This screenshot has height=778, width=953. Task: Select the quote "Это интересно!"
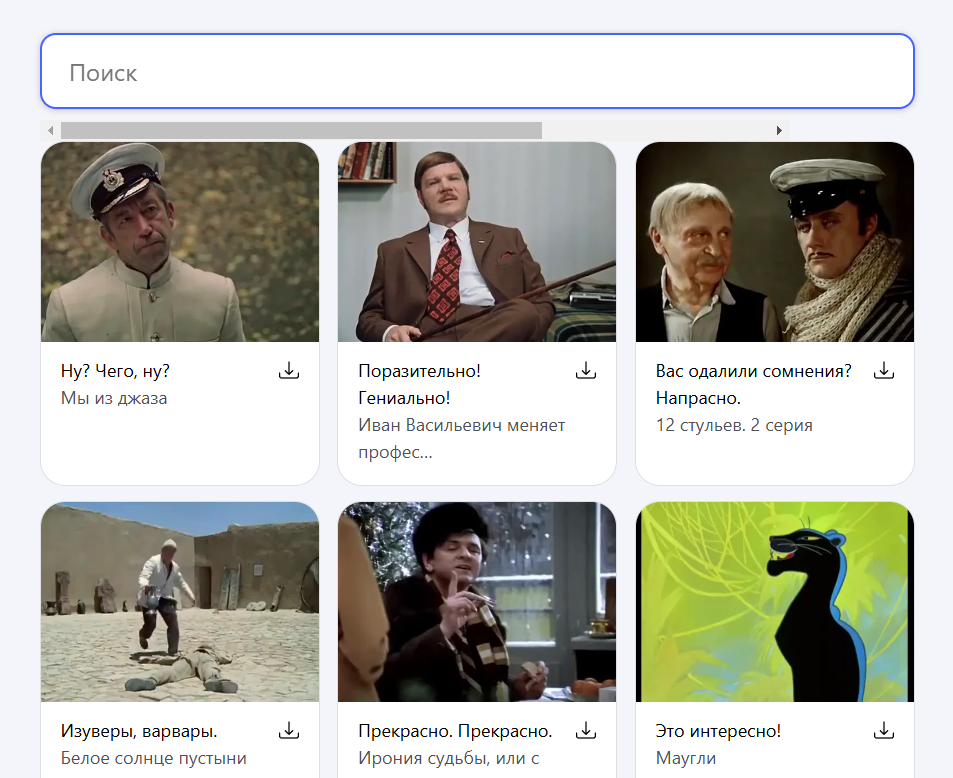[x=718, y=731]
